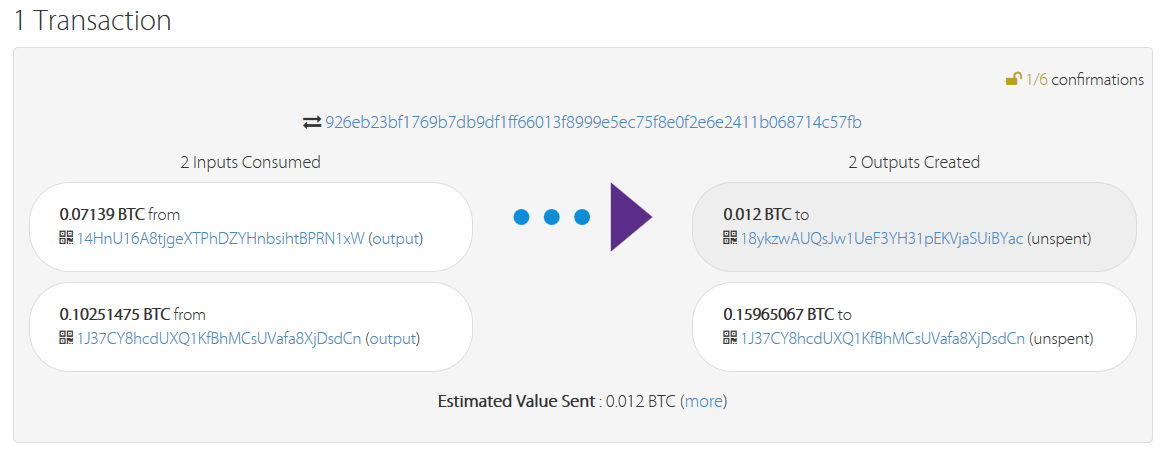1165x451 pixels.
Task: Open change output address 1J37CY8hcd link
Action: 883,338
